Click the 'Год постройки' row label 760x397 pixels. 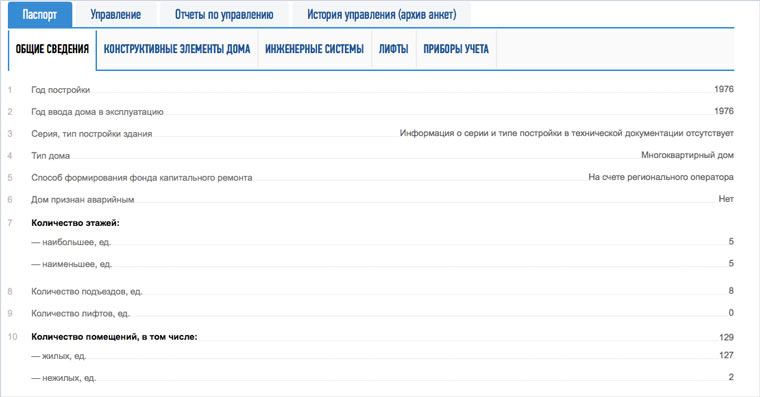tap(61, 90)
